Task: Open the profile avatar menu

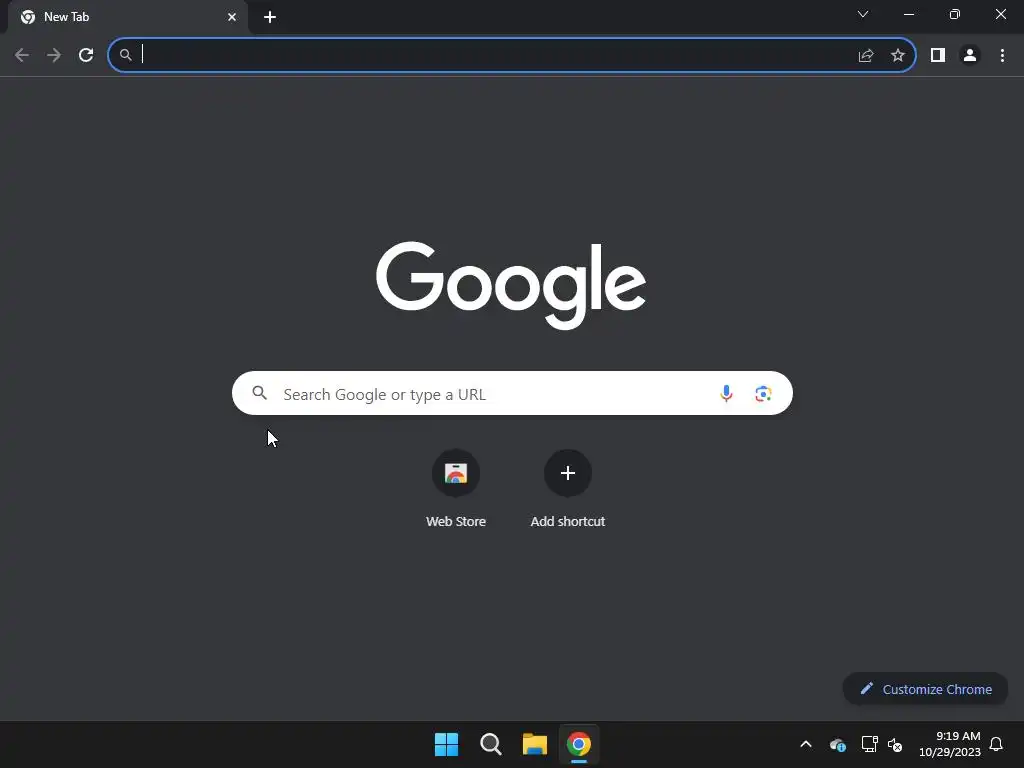Action: pyautogui.click(x=970, y=56)
